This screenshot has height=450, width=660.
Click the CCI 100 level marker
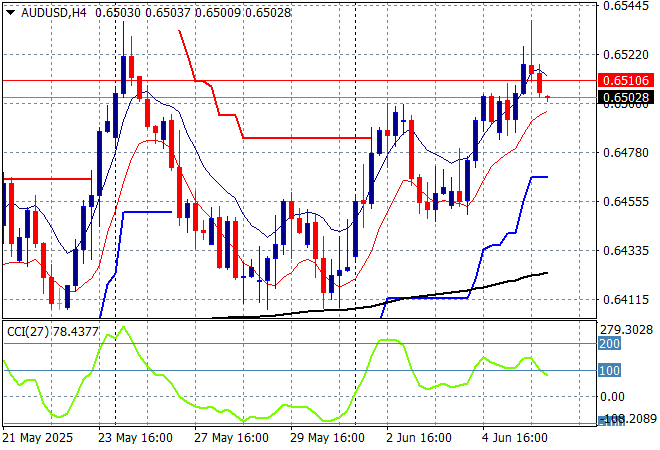tap(609, 371)
